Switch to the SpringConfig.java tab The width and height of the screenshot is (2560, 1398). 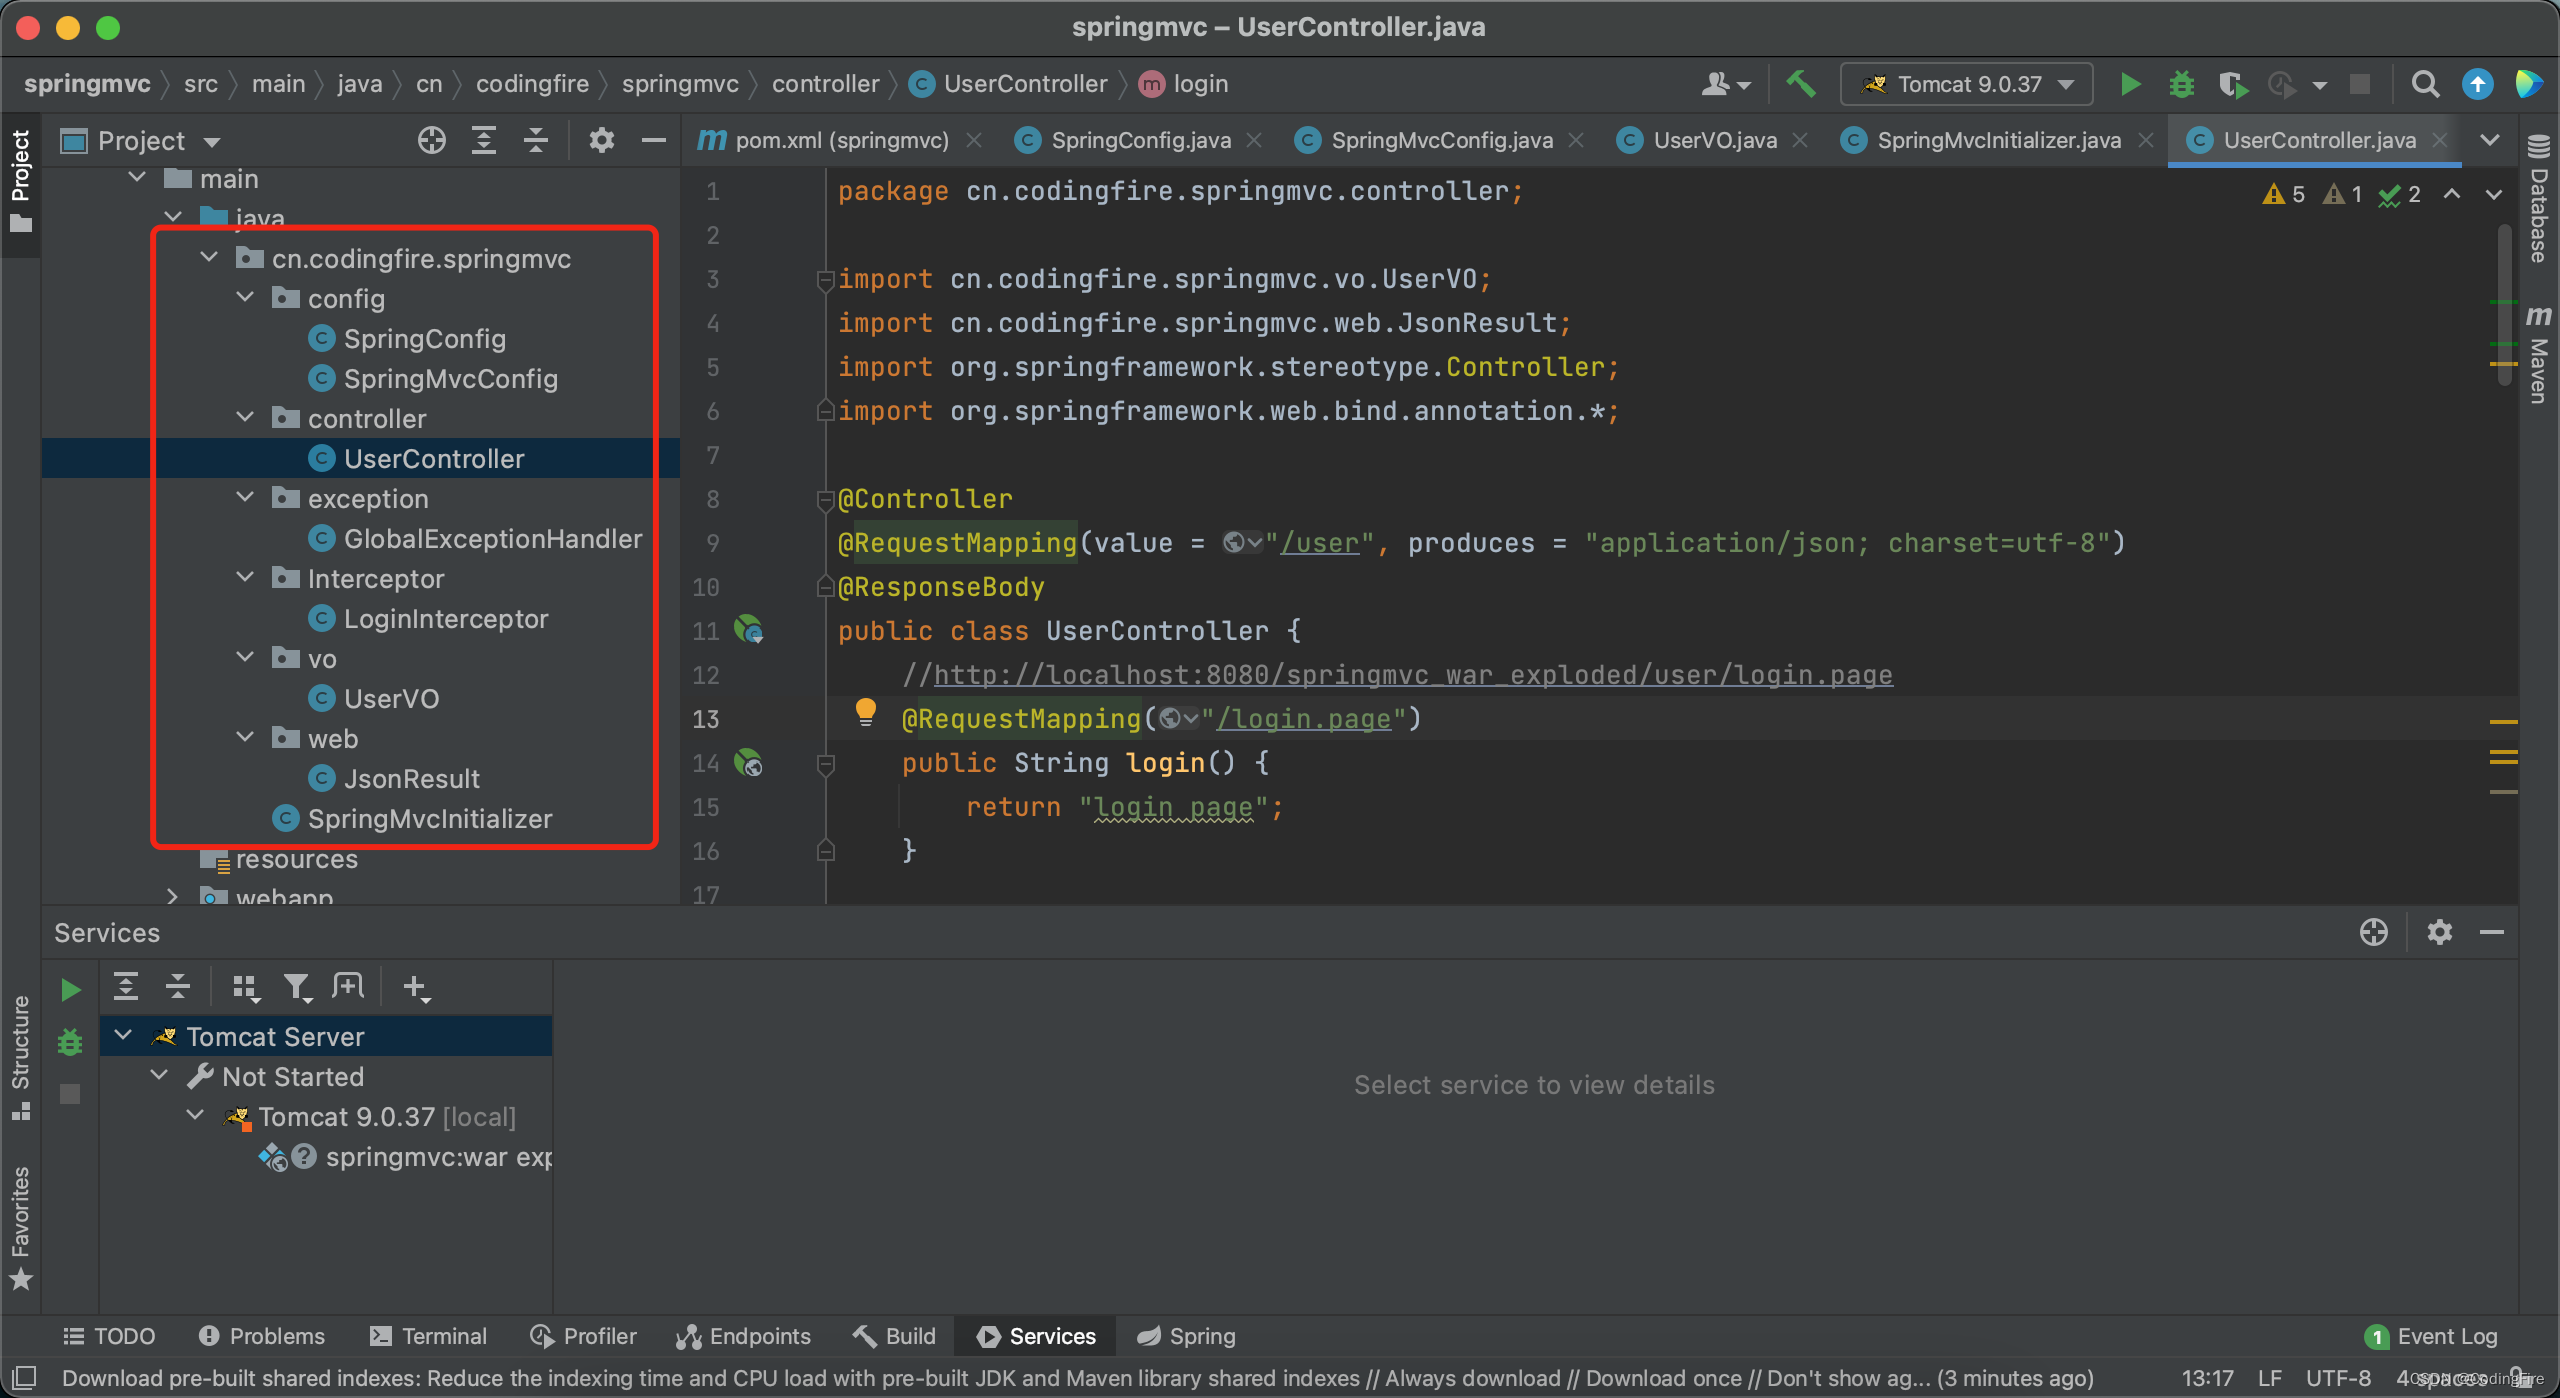[1140, 140]
